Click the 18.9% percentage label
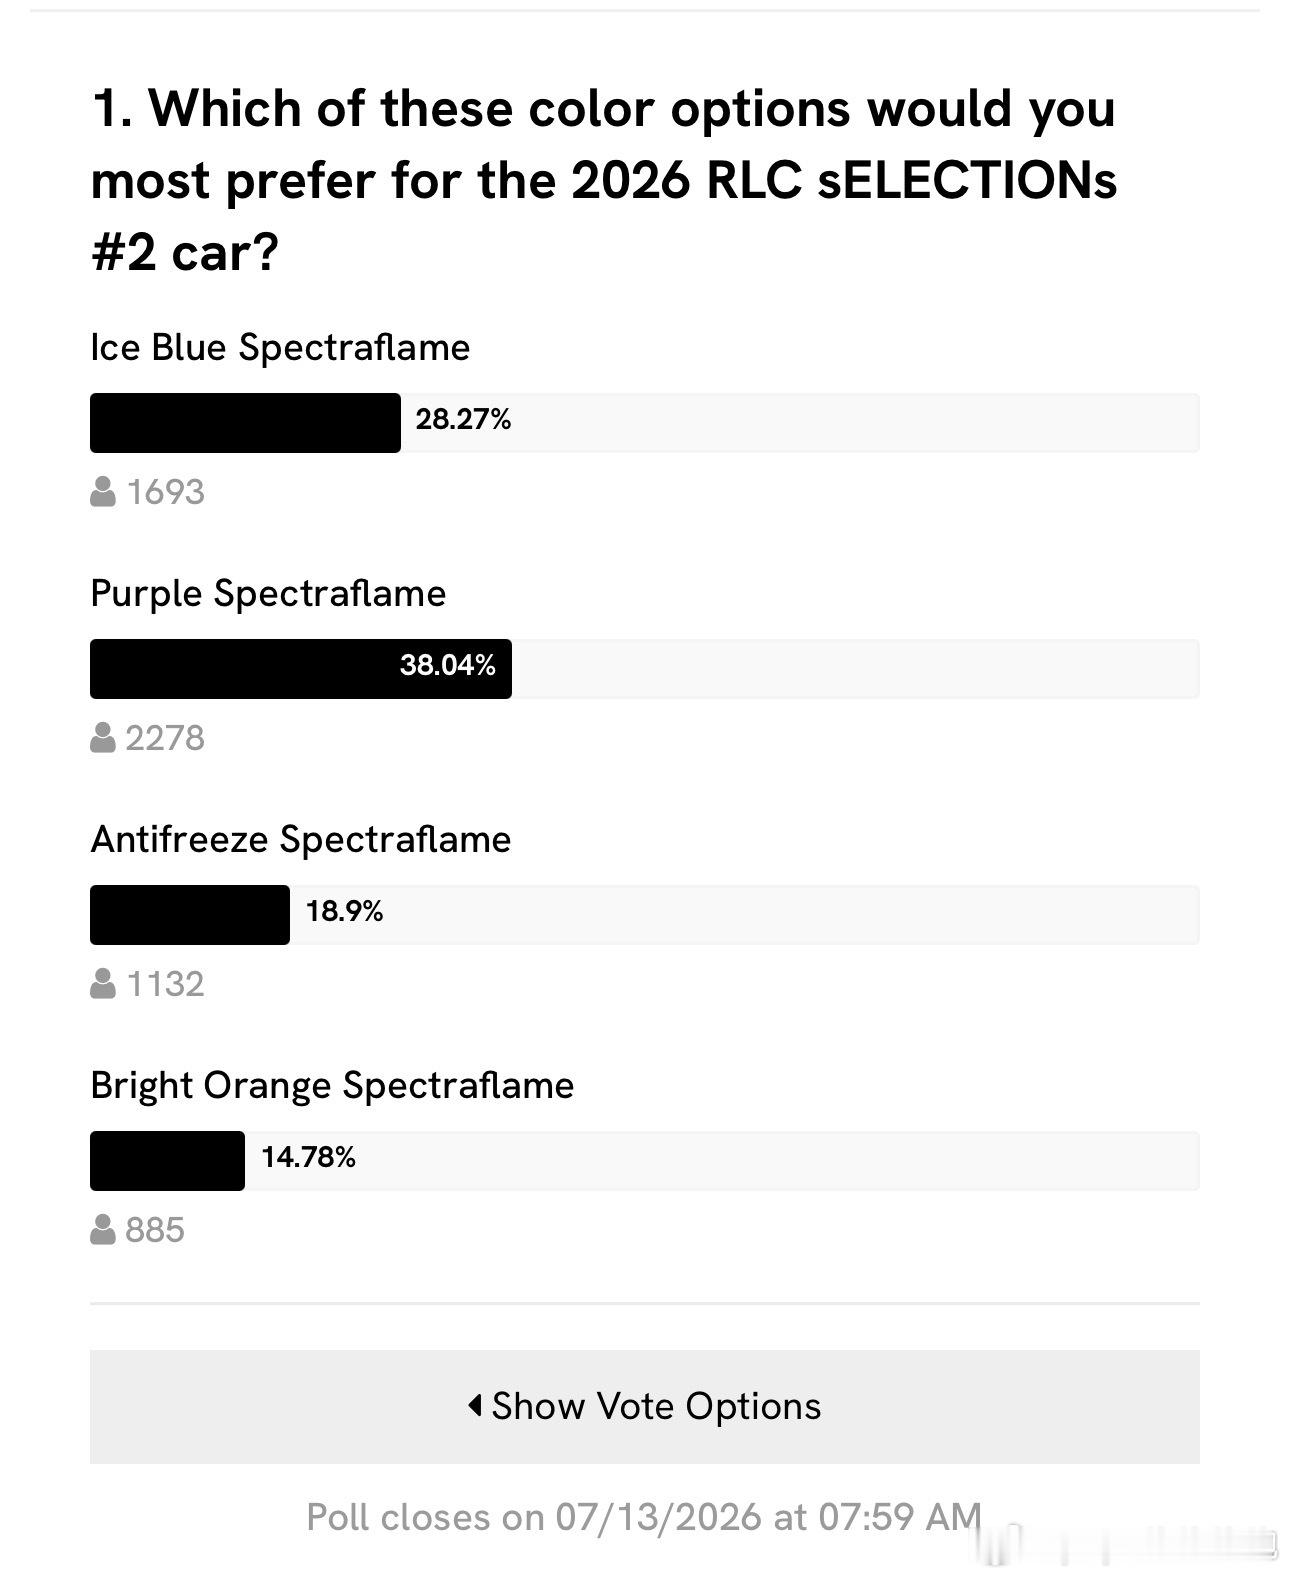The width and height of the screenshot is (1290, 1579). tap(345, 912)
